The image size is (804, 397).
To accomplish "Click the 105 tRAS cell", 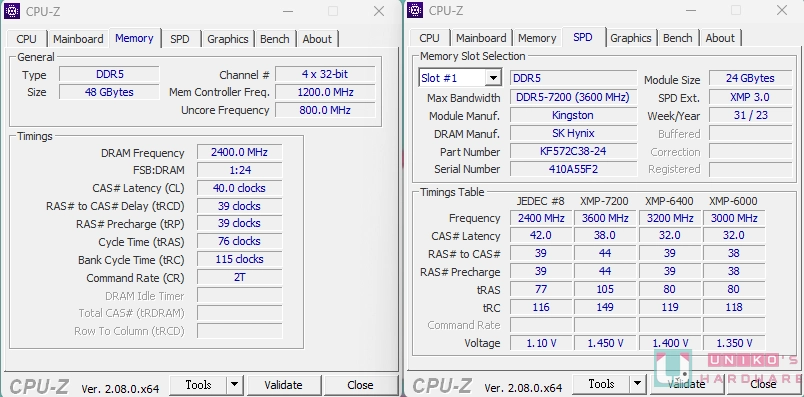I will coord(605,289).
